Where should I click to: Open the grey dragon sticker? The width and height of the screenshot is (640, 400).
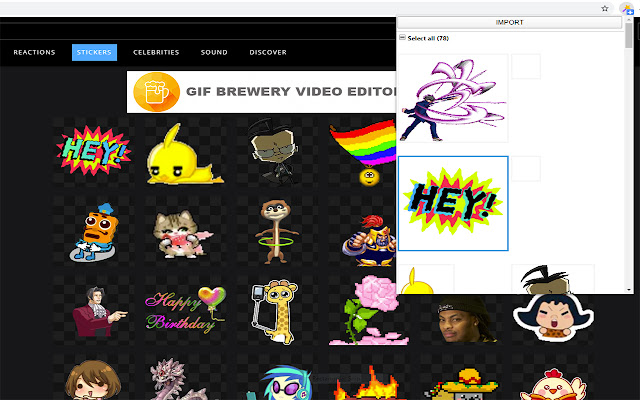[185, 378]
